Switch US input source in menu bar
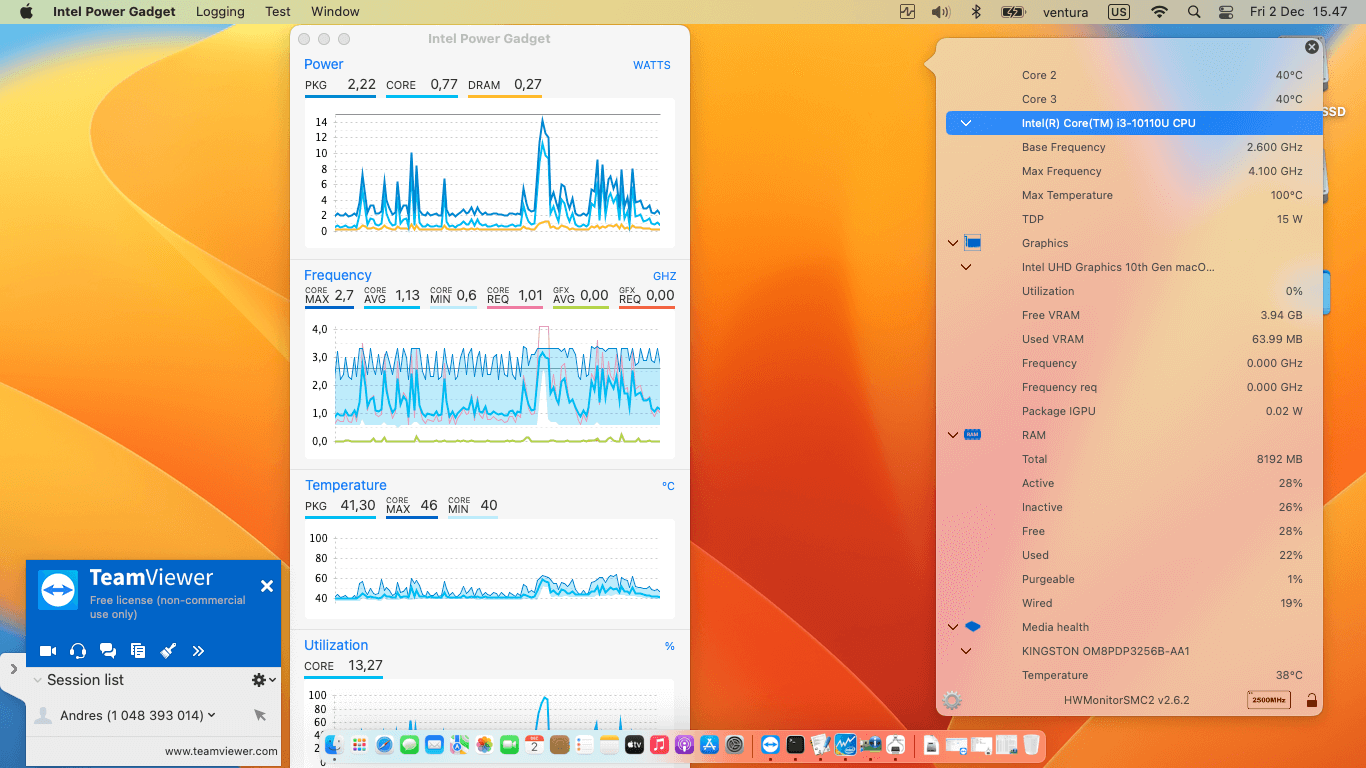Image resolution: width=1366 pixels, height=768 pixels. (1119, 12)
